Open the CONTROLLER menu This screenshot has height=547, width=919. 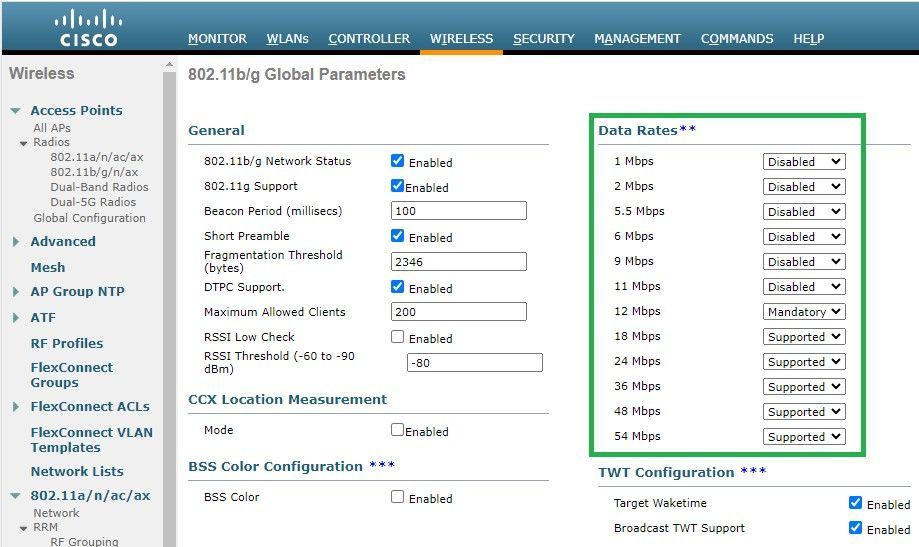(x=369, y=39)
